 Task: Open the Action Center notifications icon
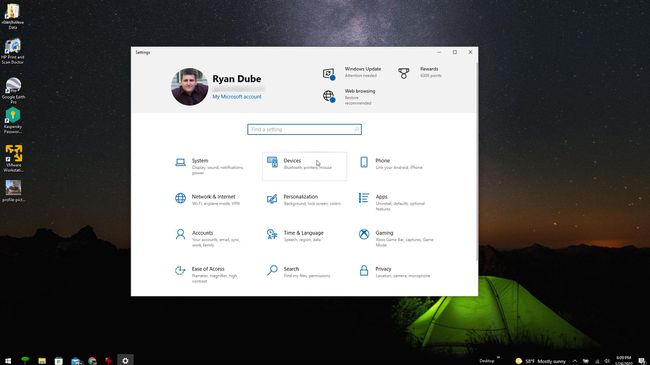click(642, 361)
